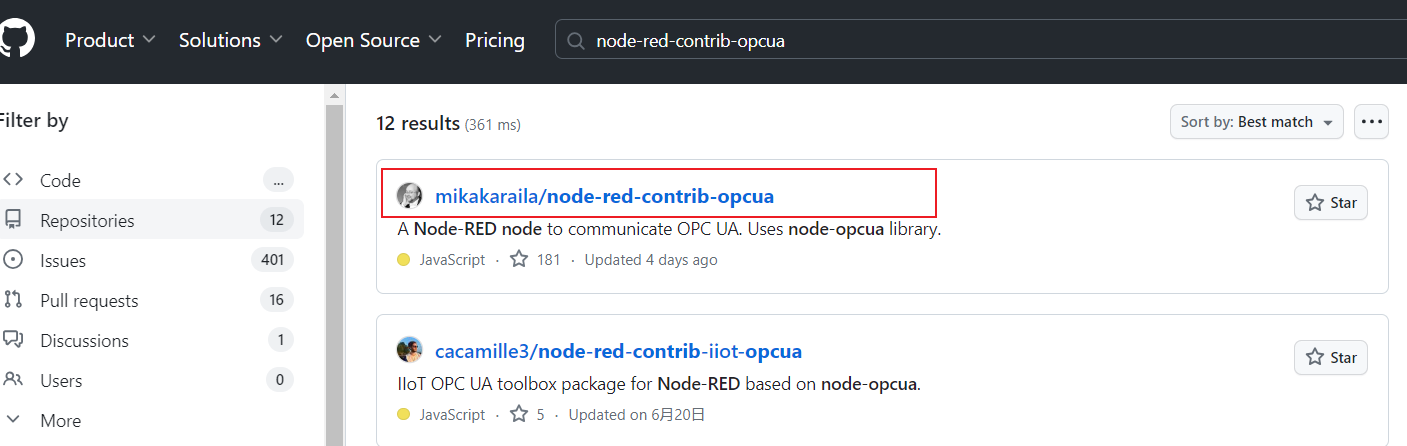Focus the search field containing node-red-contrib-opcua

(x=981, y=41)
